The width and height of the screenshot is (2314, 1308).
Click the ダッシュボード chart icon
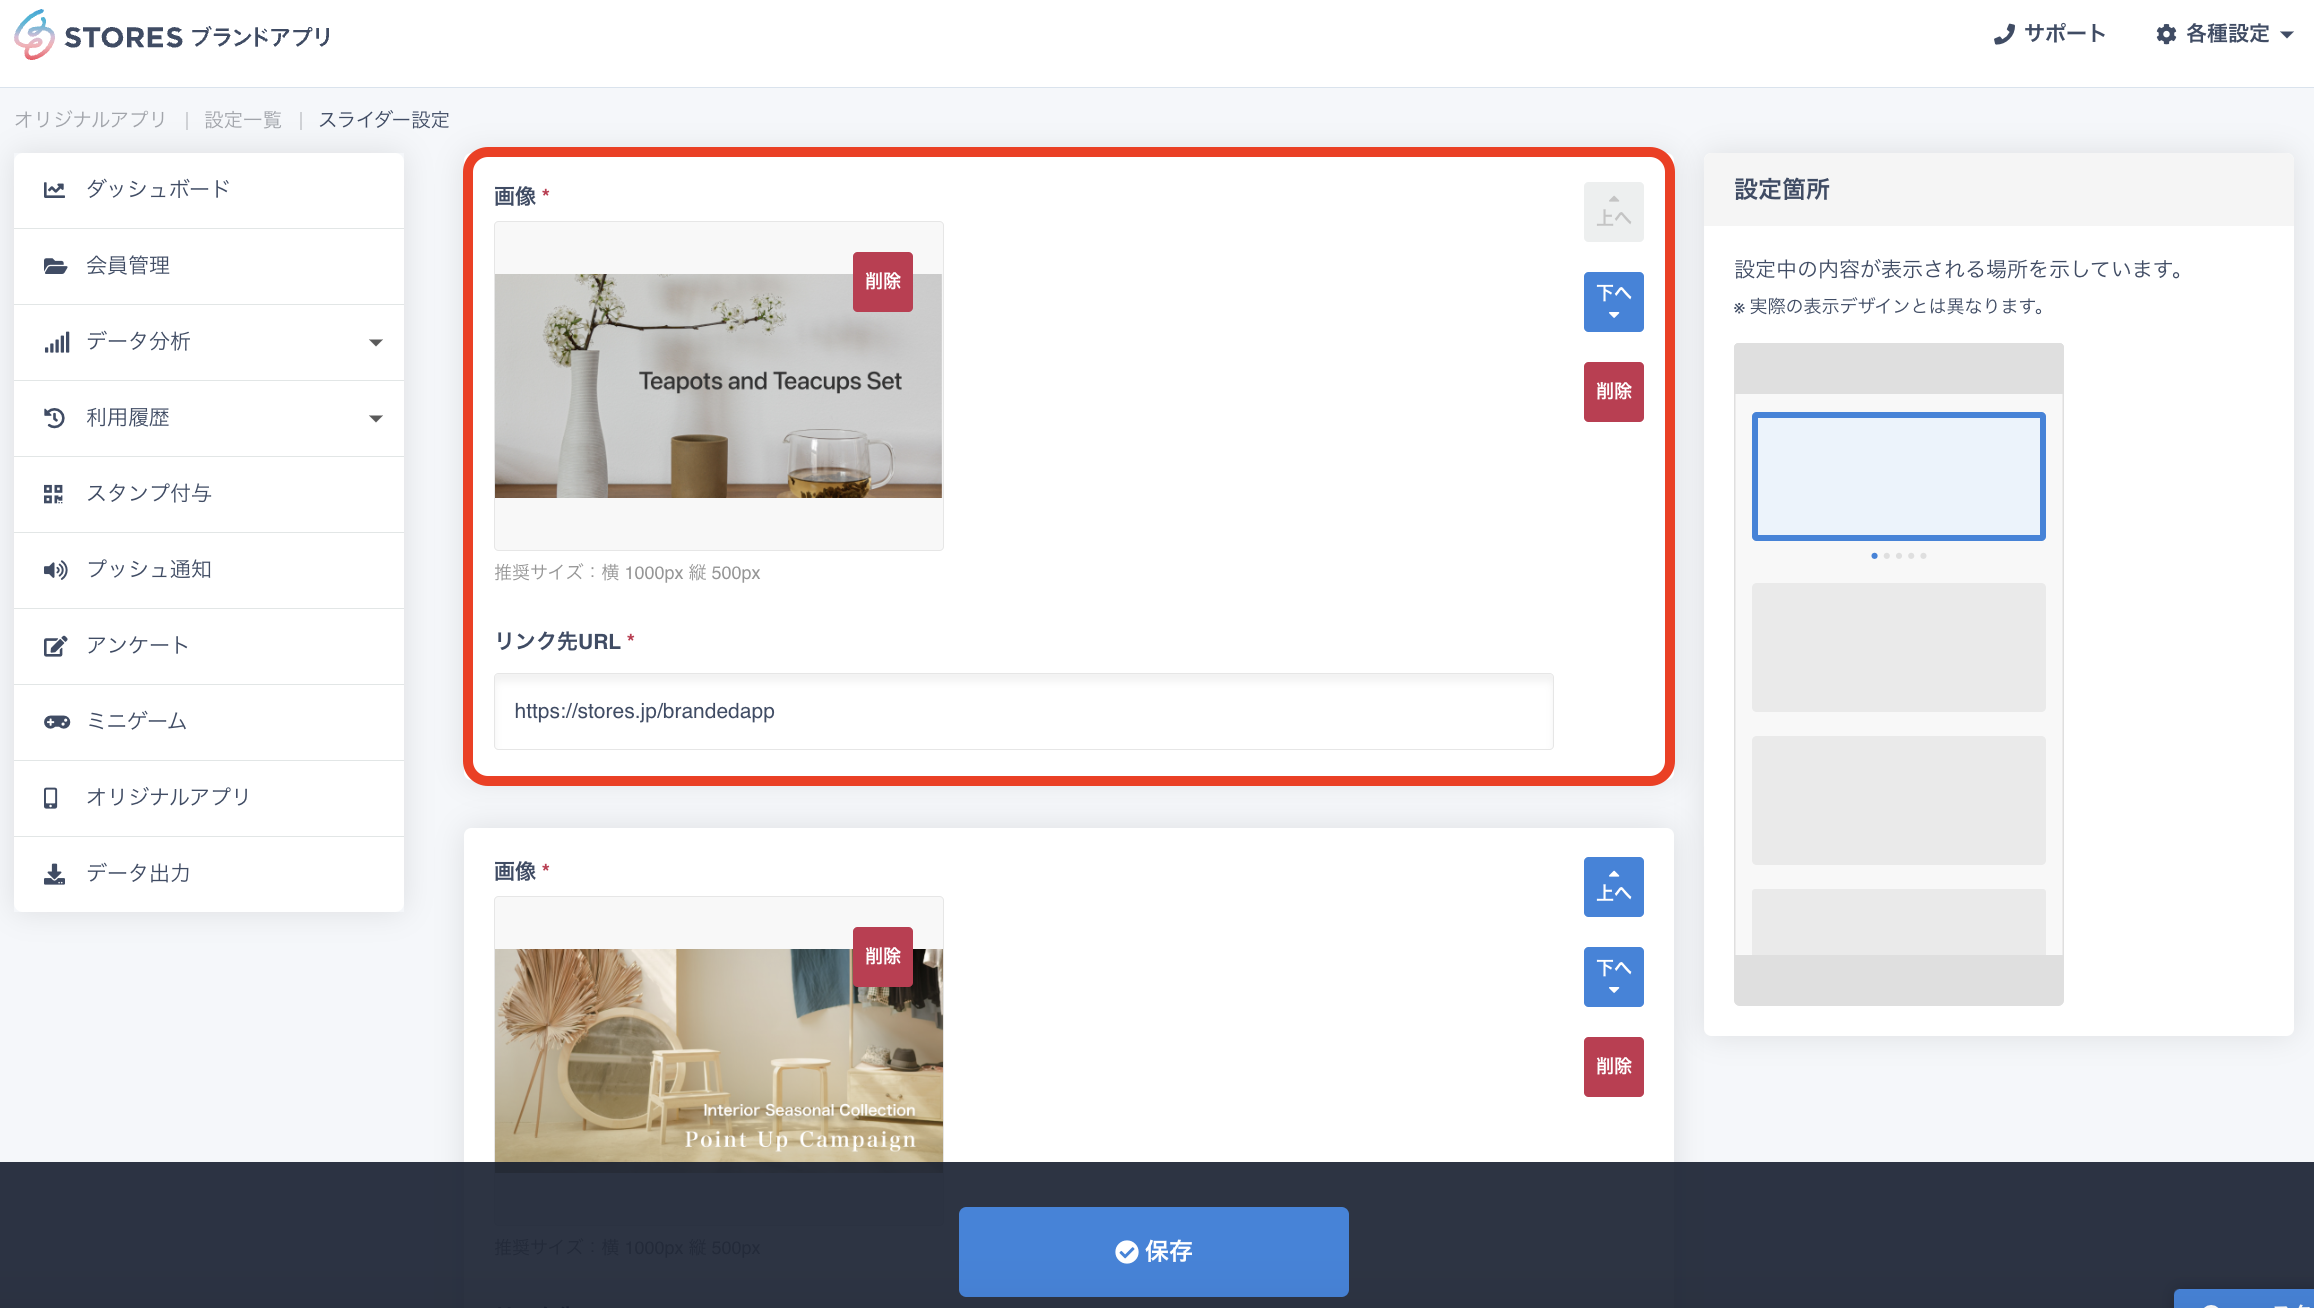55,190
